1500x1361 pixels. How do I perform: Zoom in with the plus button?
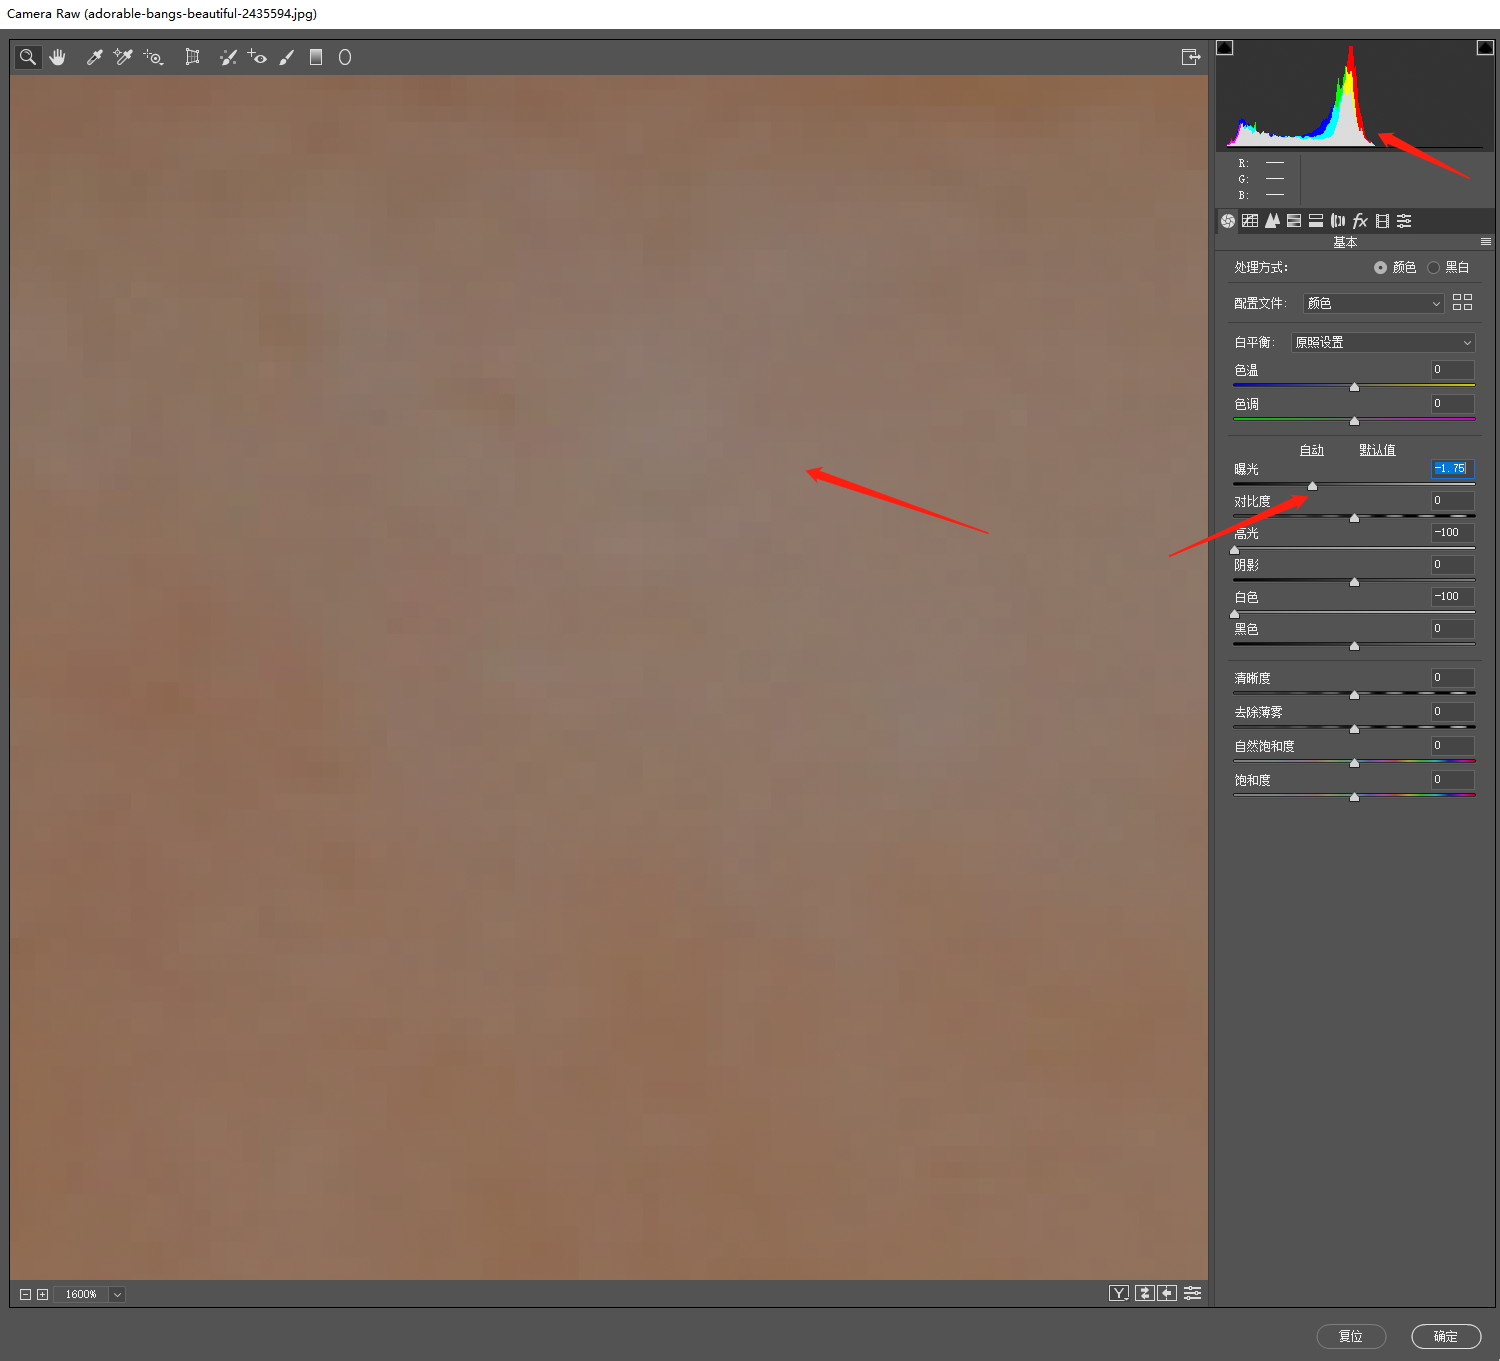coord(42,1294)
